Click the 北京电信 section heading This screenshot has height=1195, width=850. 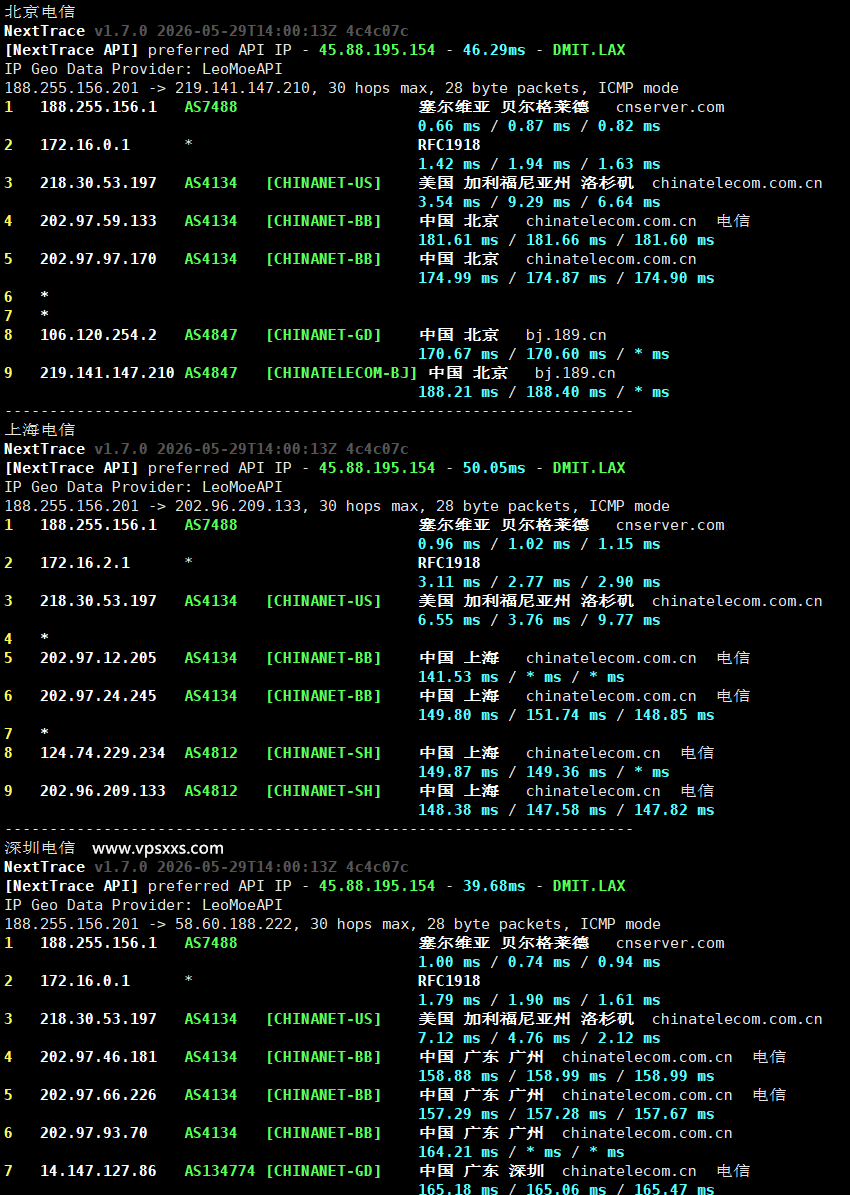point(40,11)
